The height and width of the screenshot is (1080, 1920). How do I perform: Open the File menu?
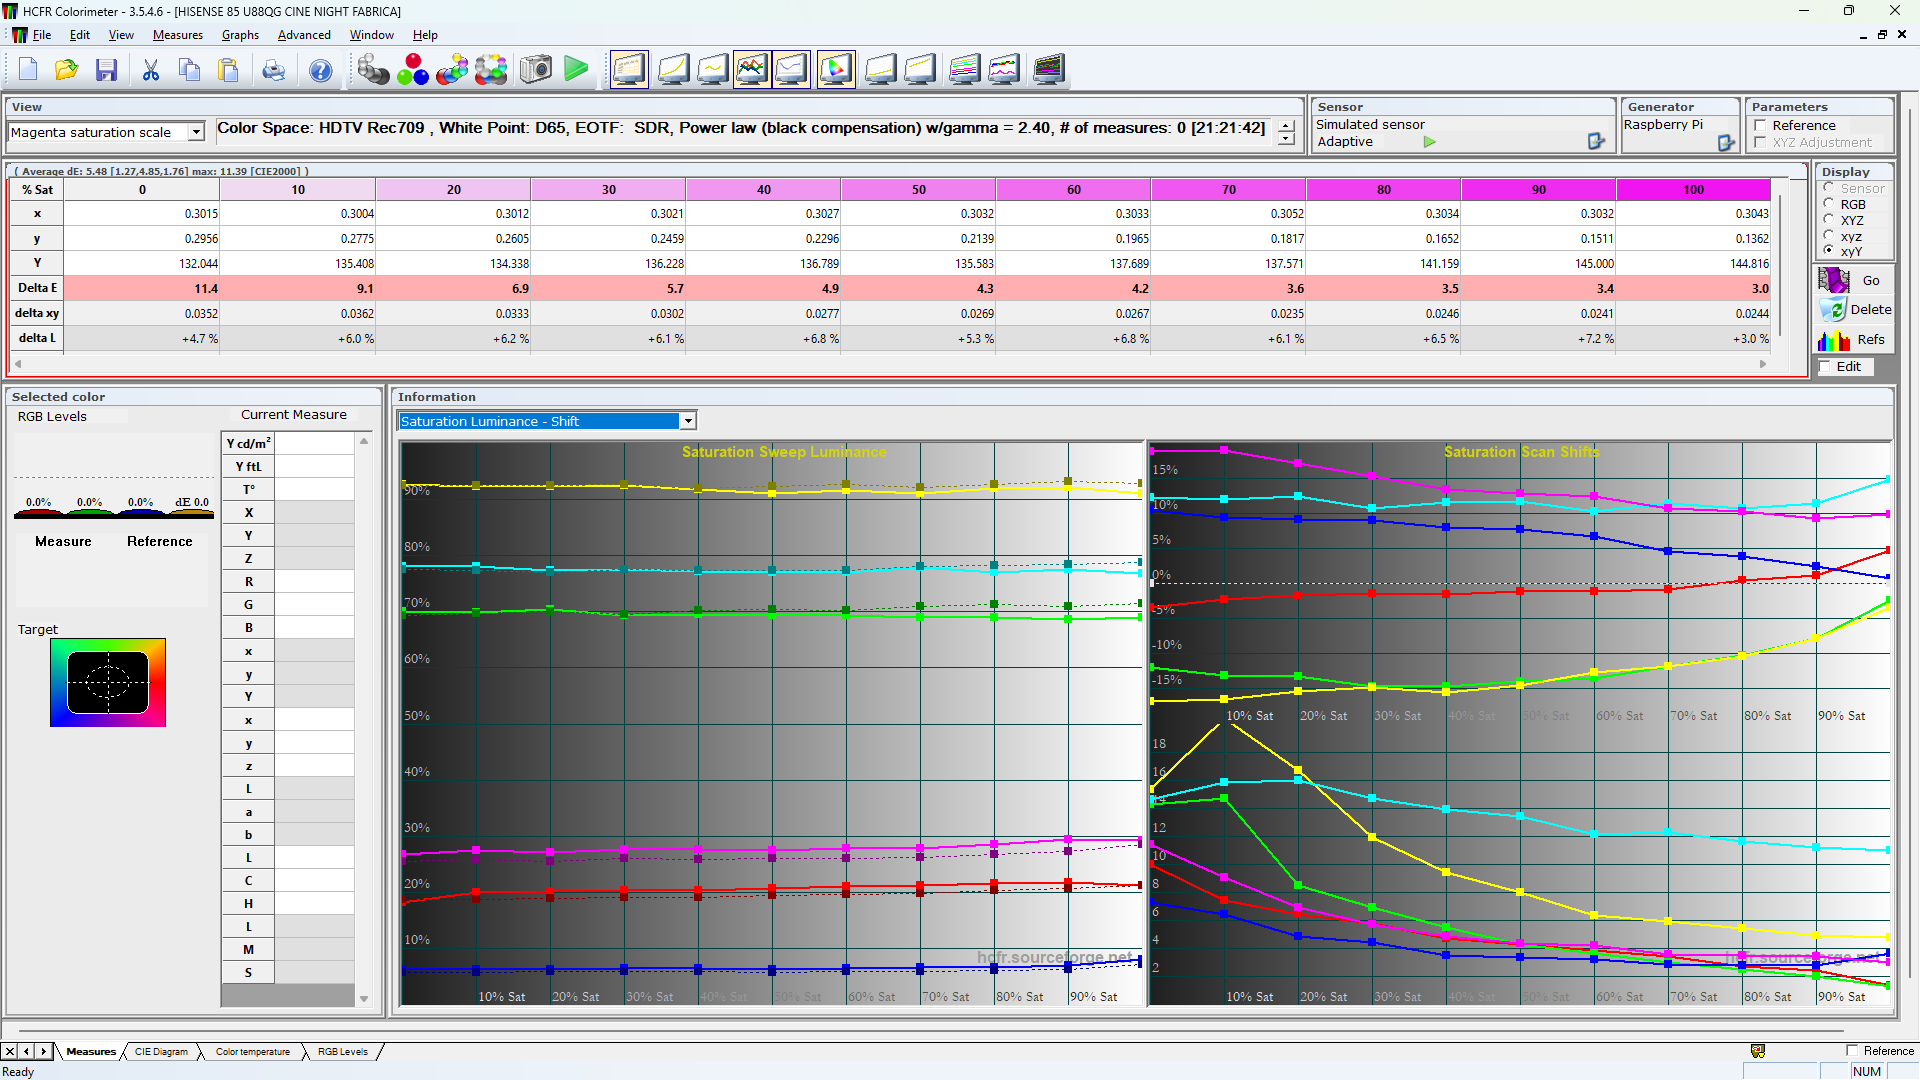[x=42, y=35]
